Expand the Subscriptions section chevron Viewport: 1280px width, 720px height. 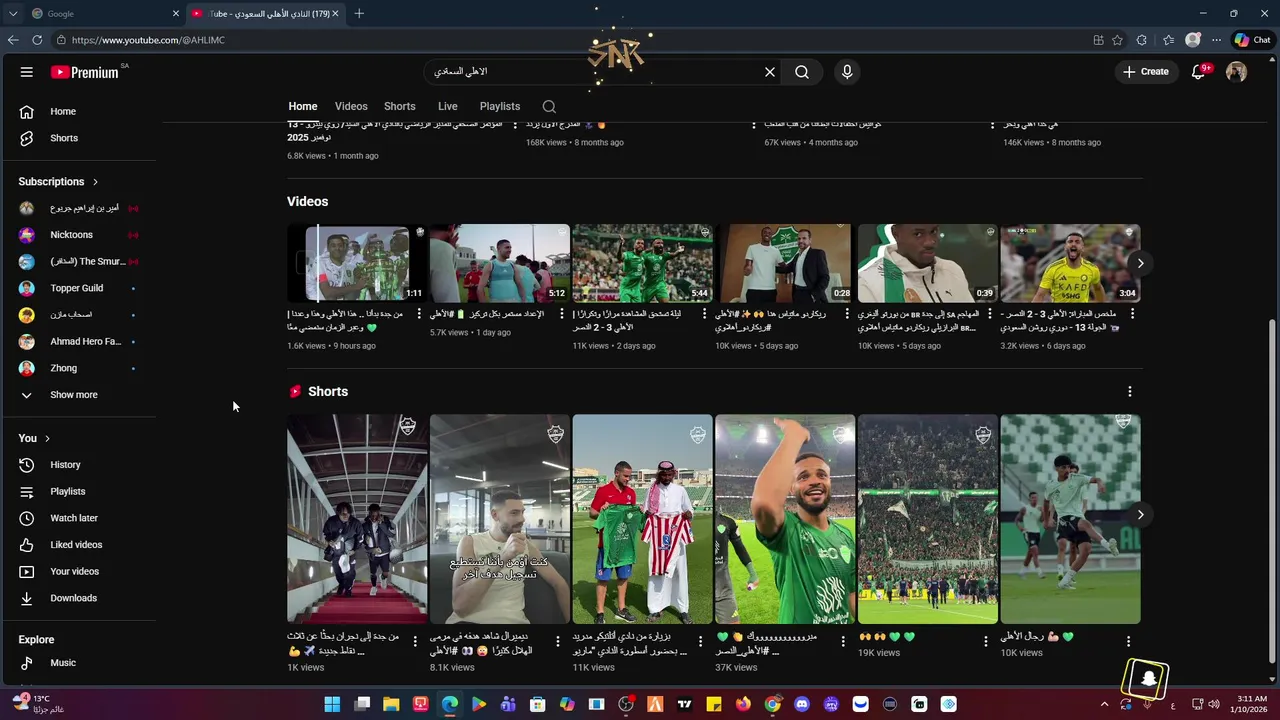(x=95, y=182)
